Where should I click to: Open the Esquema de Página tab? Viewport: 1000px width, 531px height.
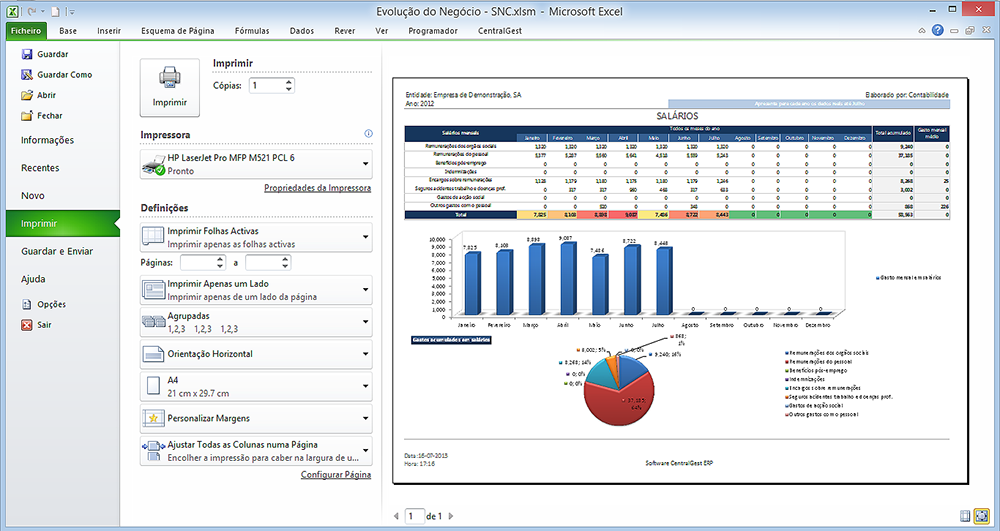178,31
